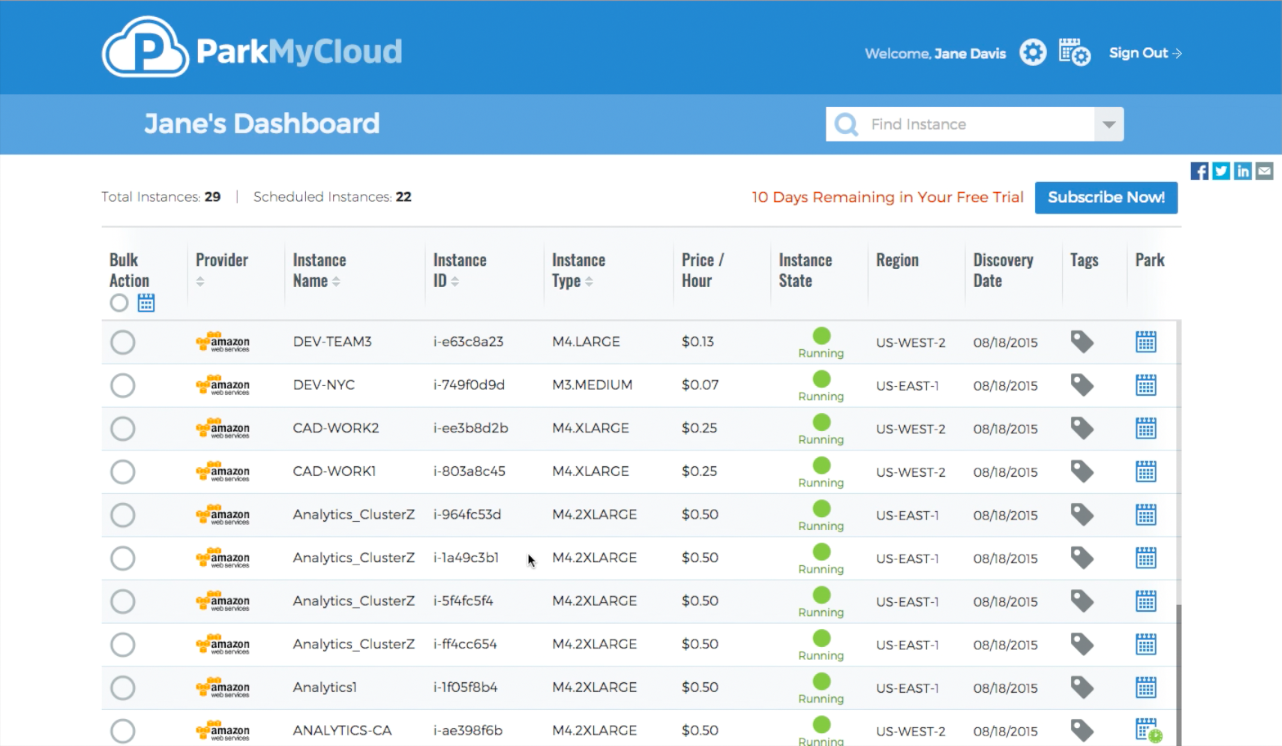Click the Running status indicator for CAD-WORK1
1282x746 pixels.
820,466
